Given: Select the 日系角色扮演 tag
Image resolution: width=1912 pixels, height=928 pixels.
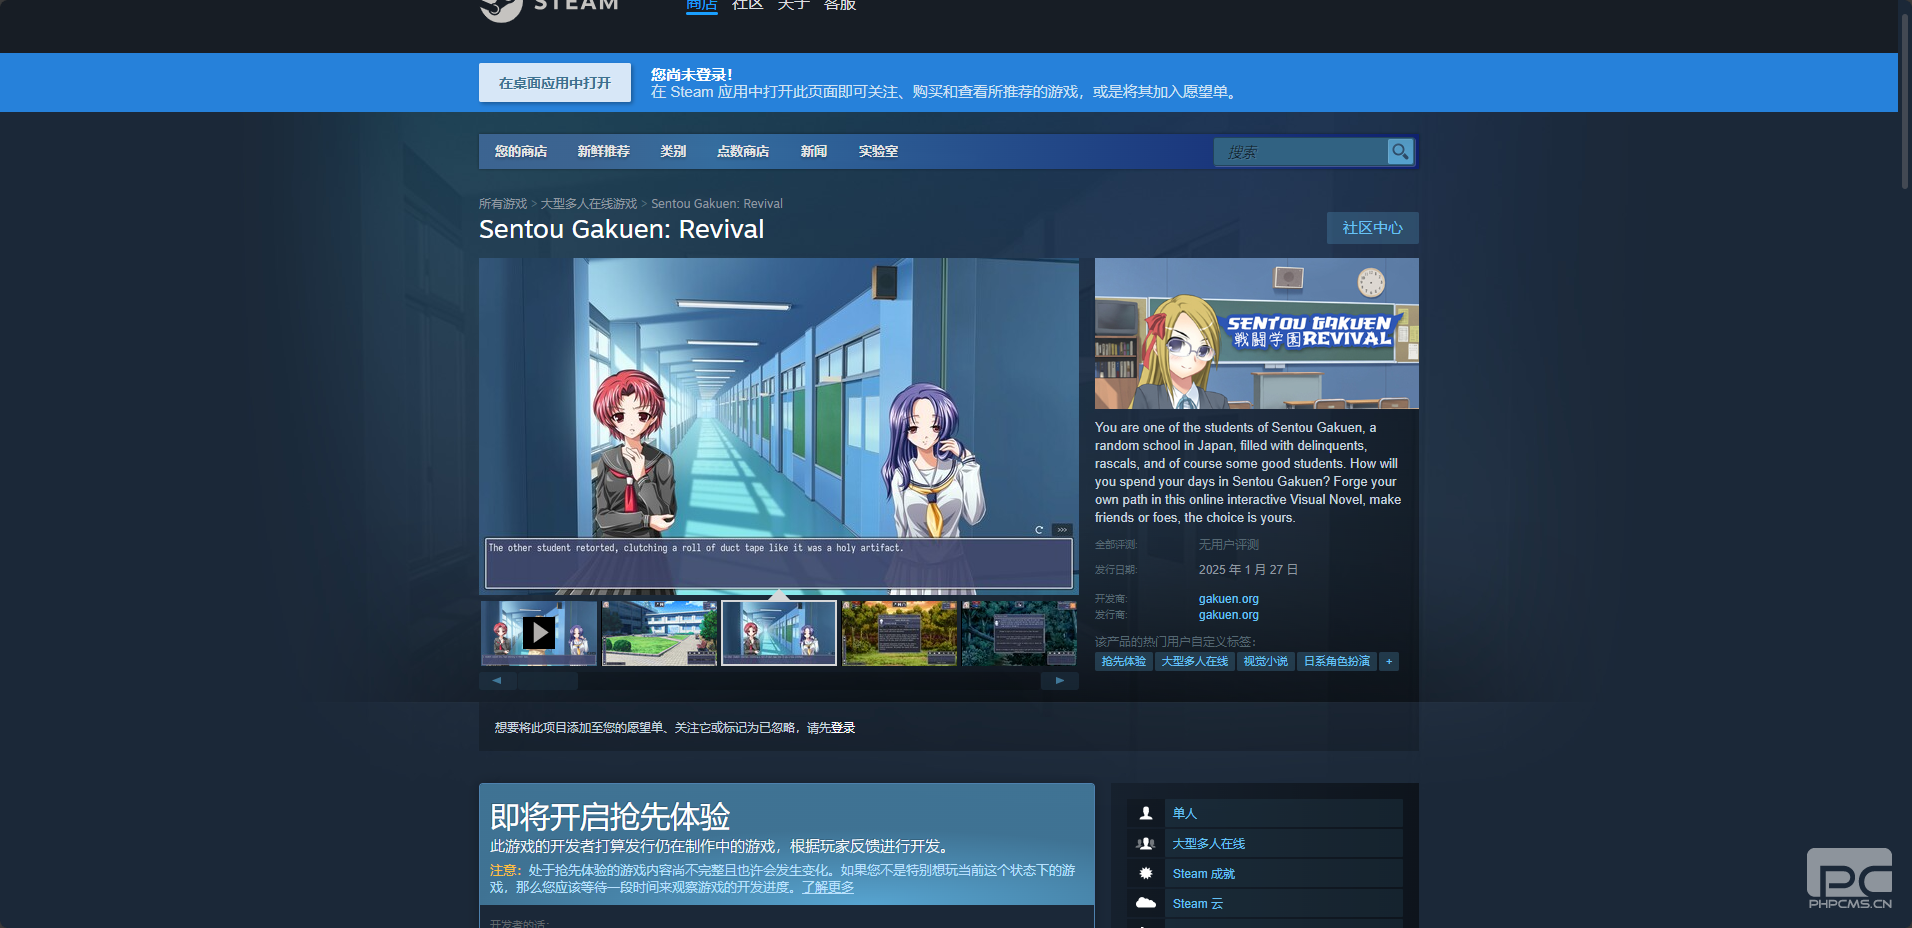Looking at the screenshot, I should pyautogui.click(x=1337, y=661).
